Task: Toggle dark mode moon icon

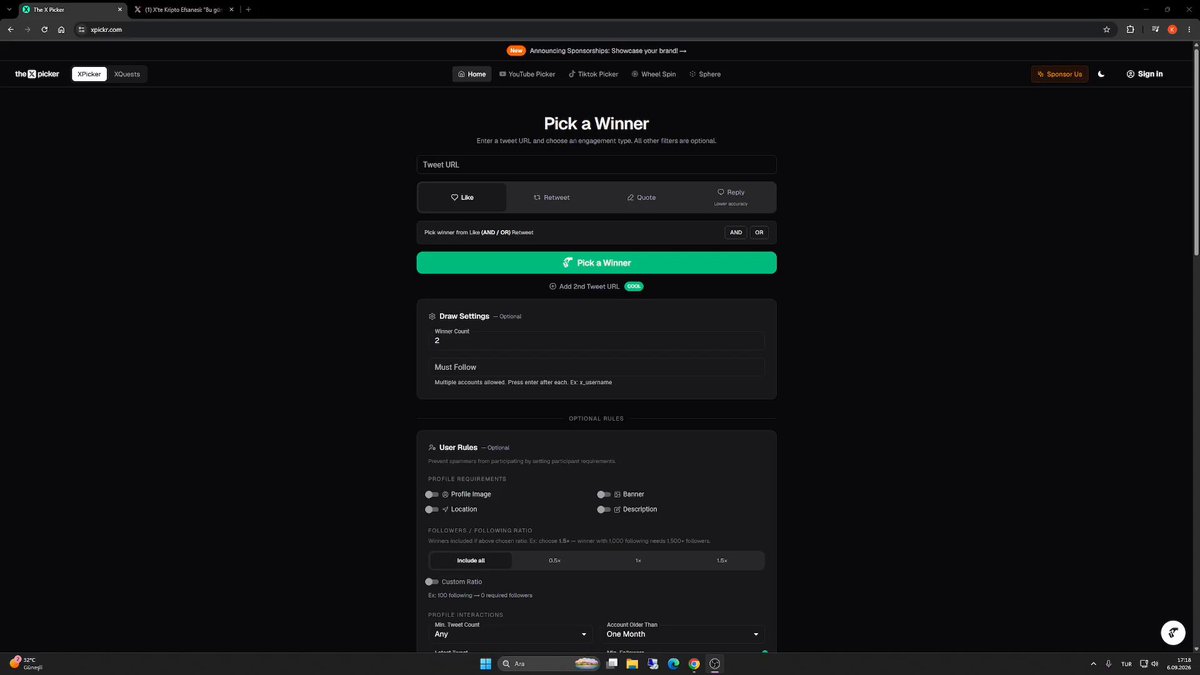Action: click(1101, 74)
